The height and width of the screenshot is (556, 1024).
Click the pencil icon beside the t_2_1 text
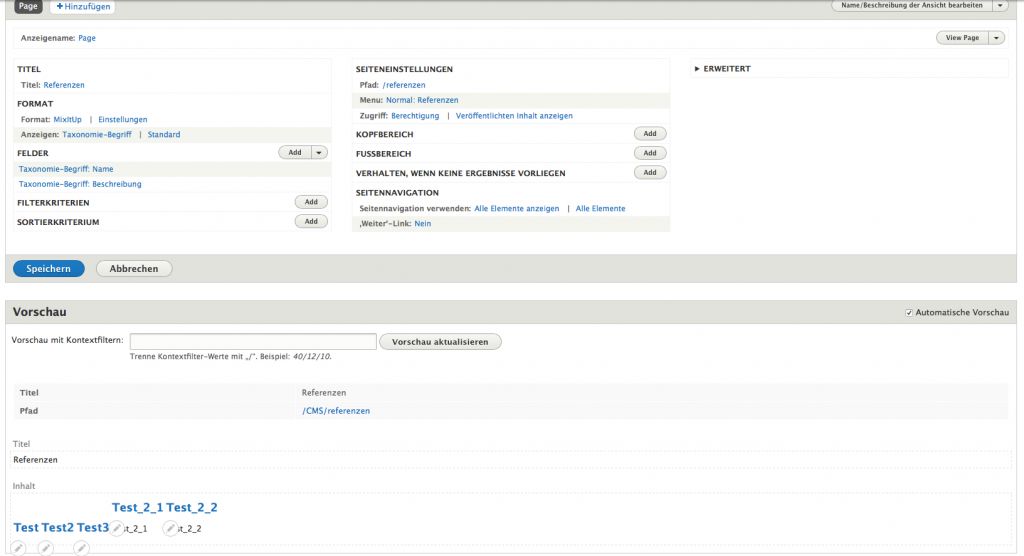tap(117, 528)
